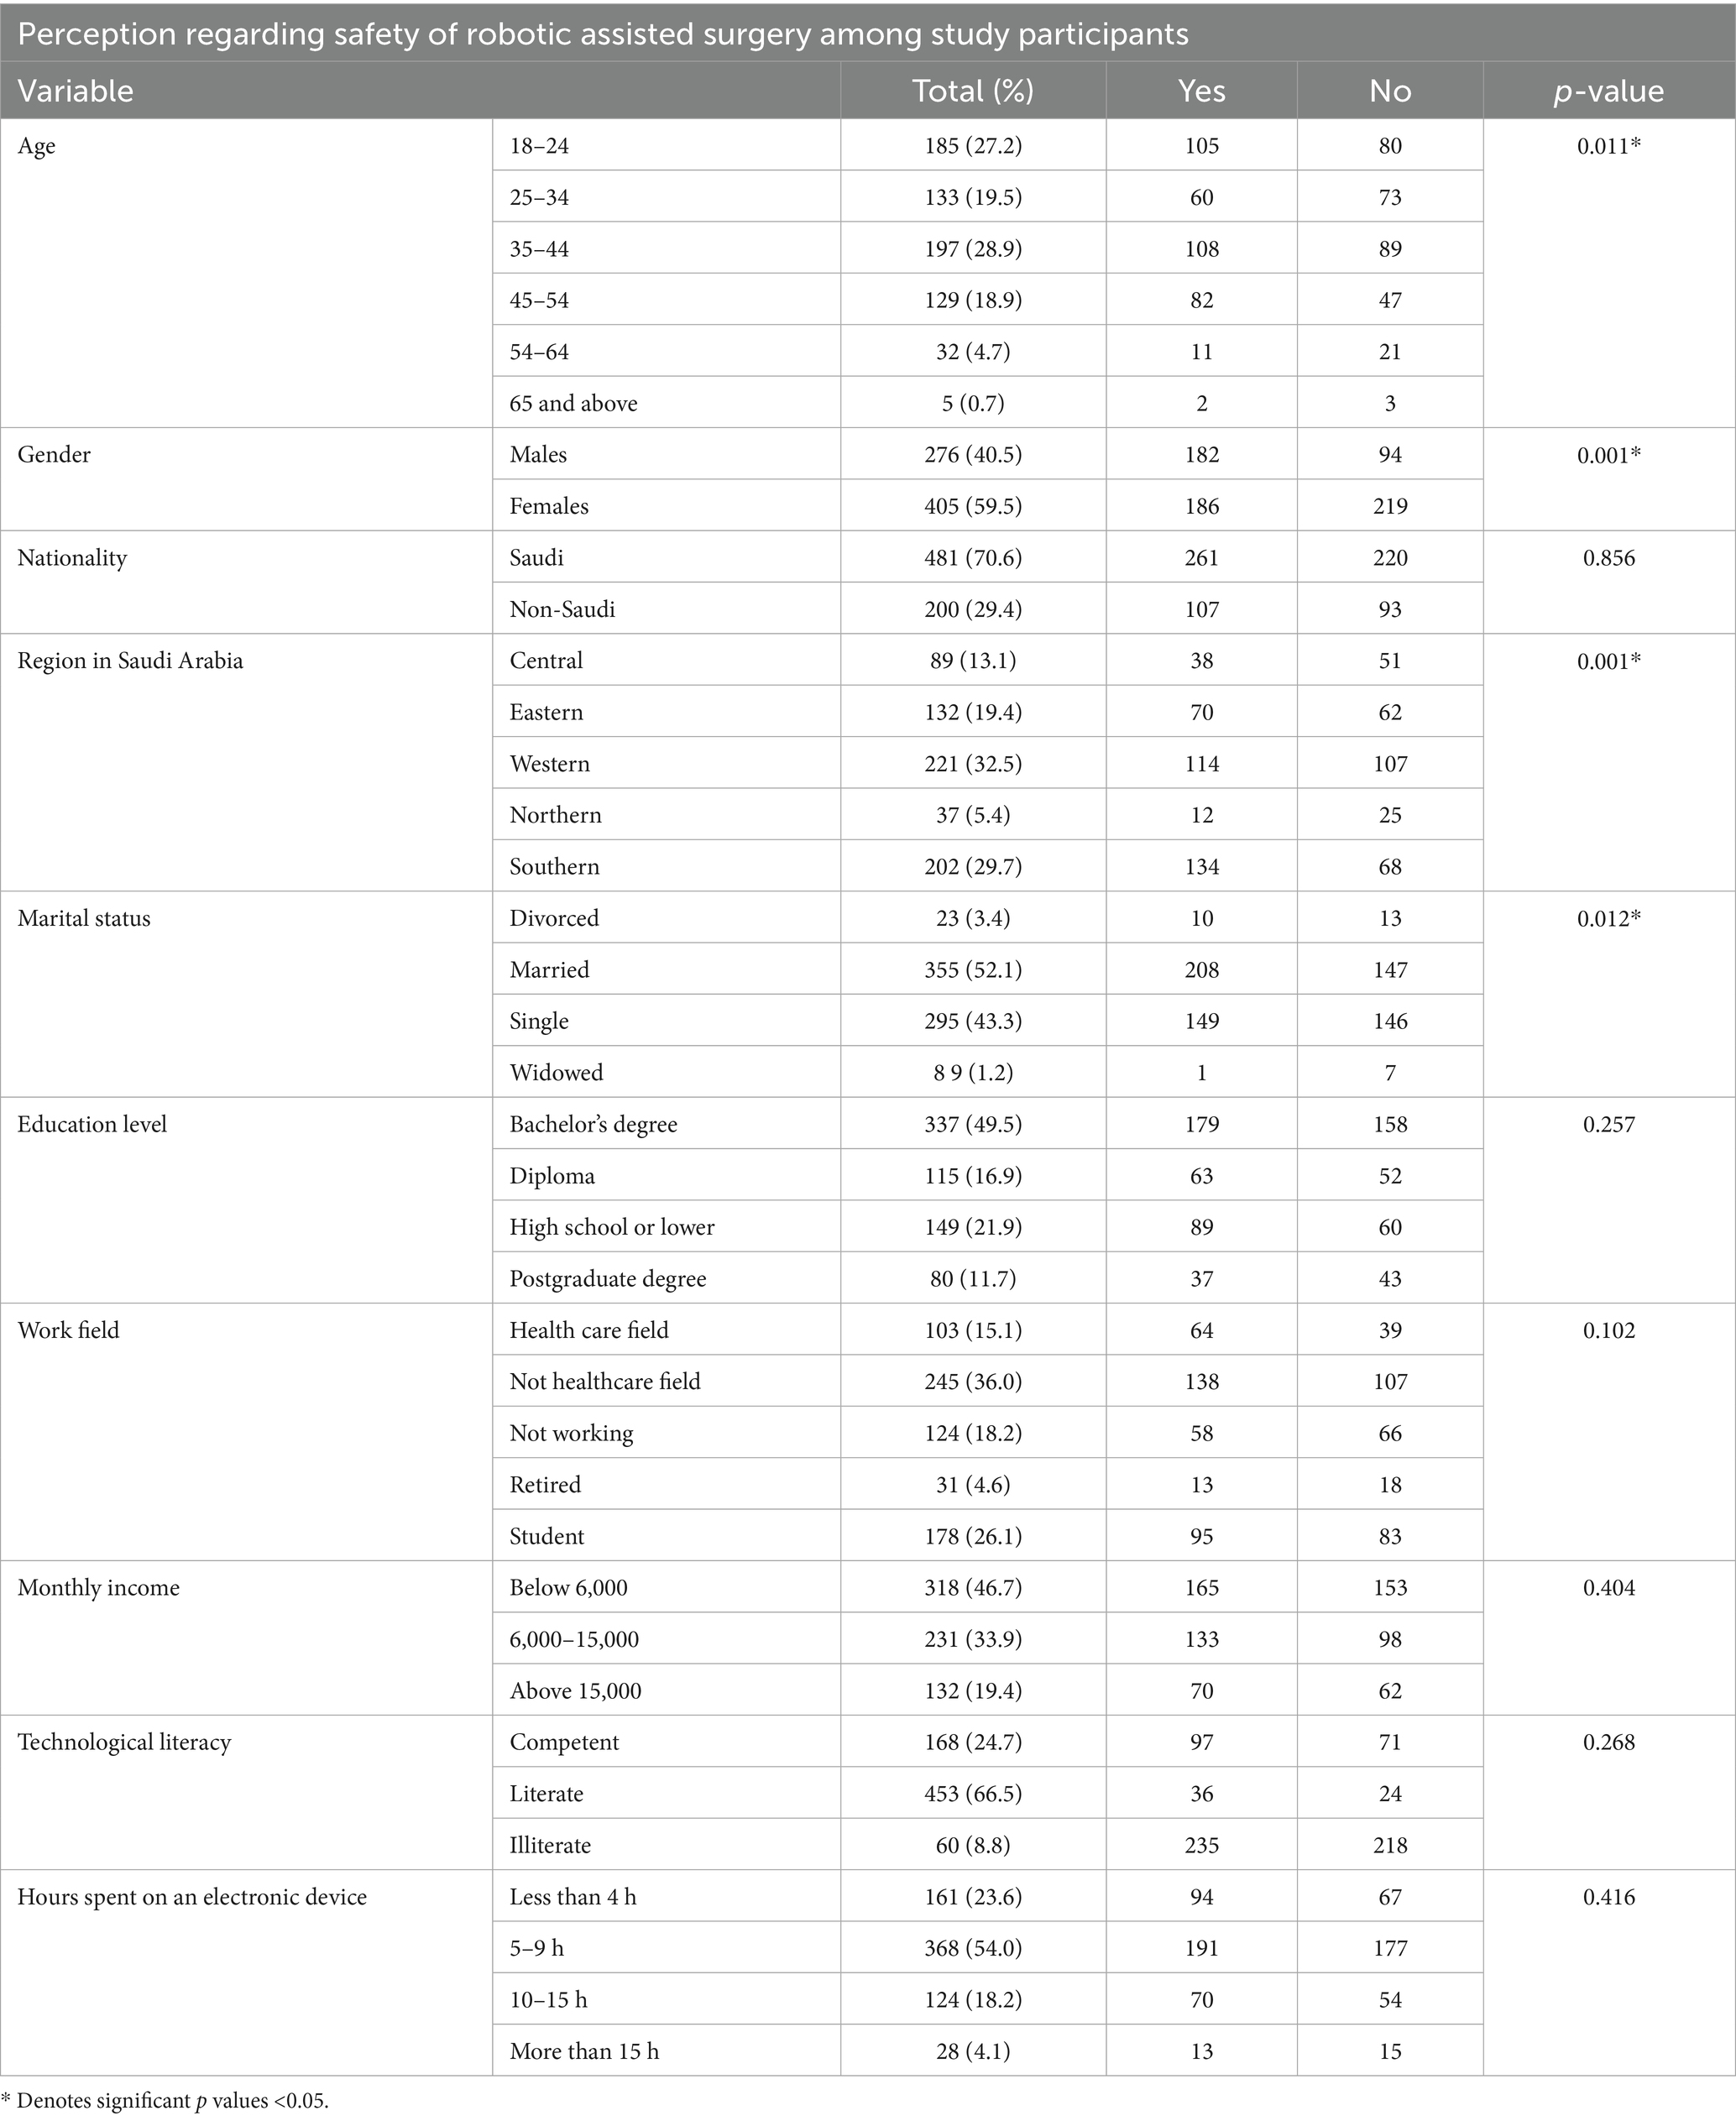Image resolution: width=1736 pixels, height=2121 pixels.
Task: Click the 'Marital status' variable cell
Action: click(x=84, y=918)
